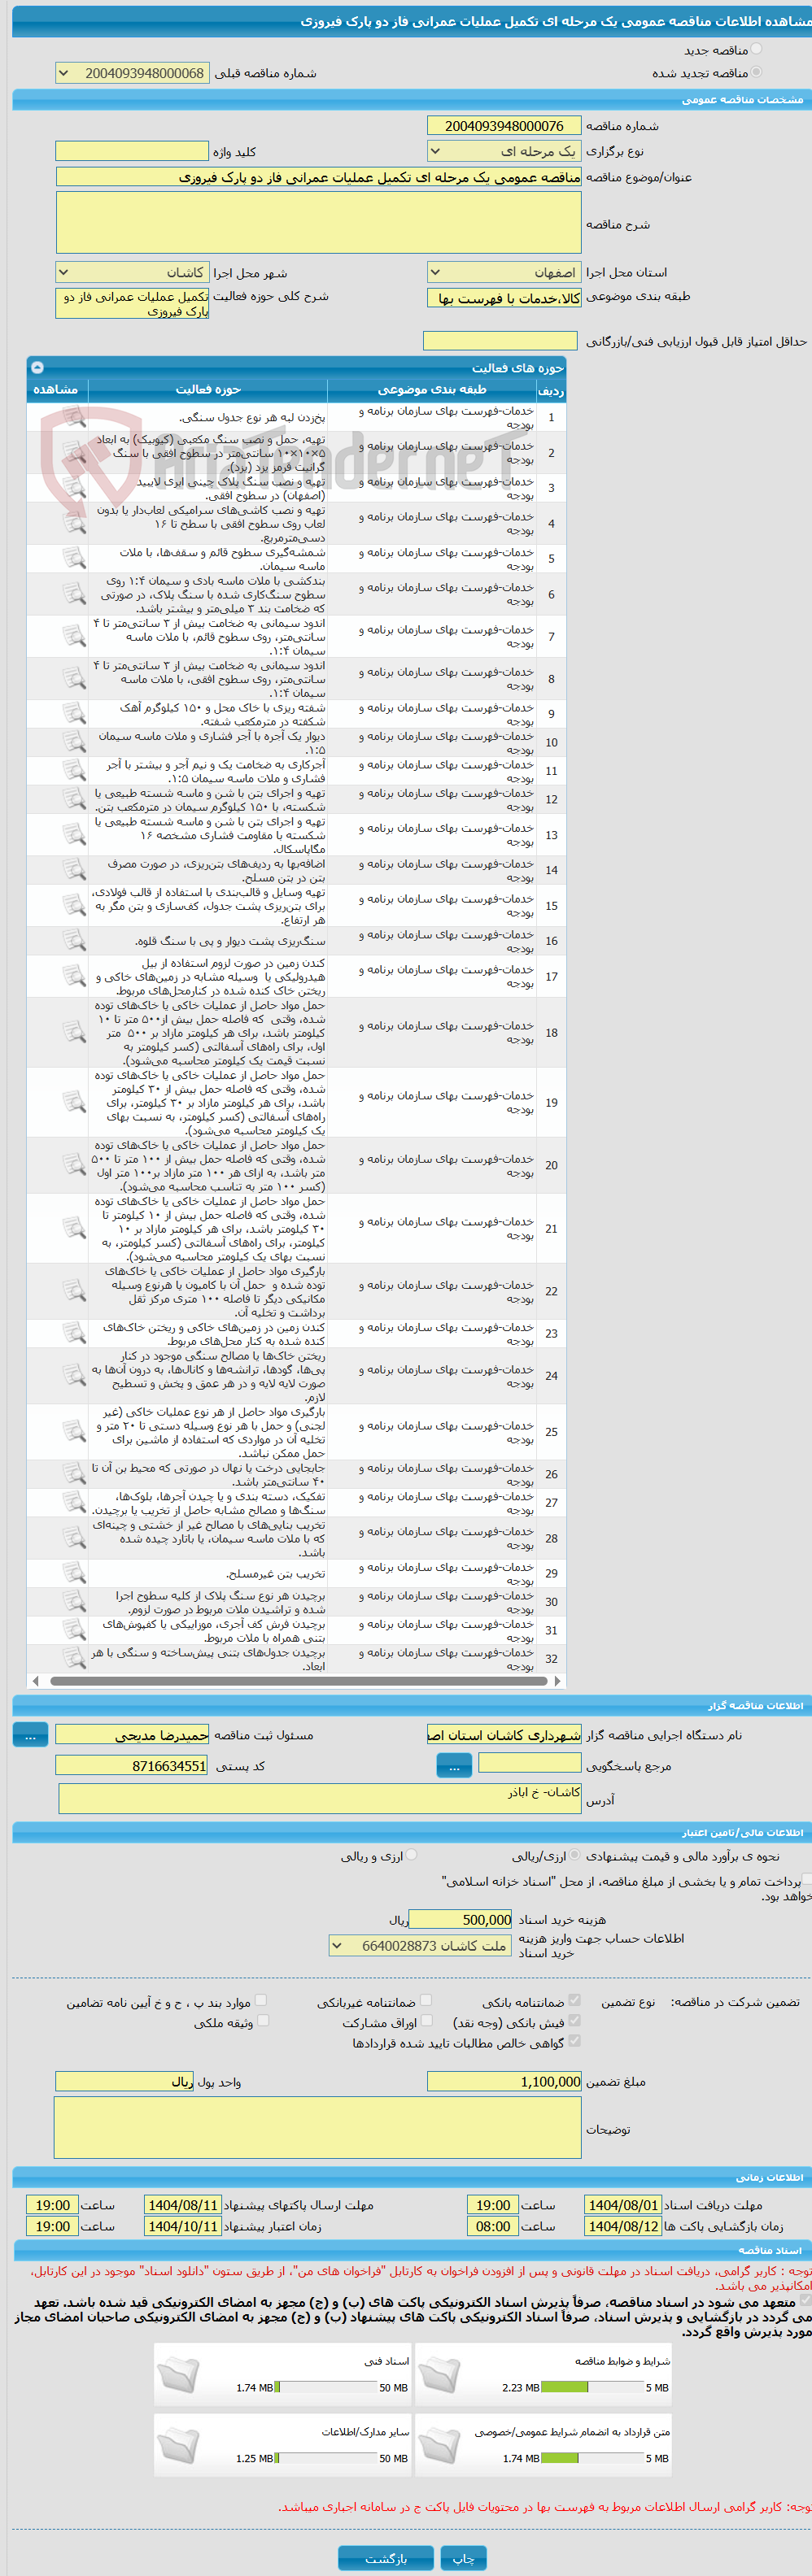Open the view icon for activity row 19
Image resolution: width=812 pixels, height=2576 pixels.
click(x=73, y=1102)
